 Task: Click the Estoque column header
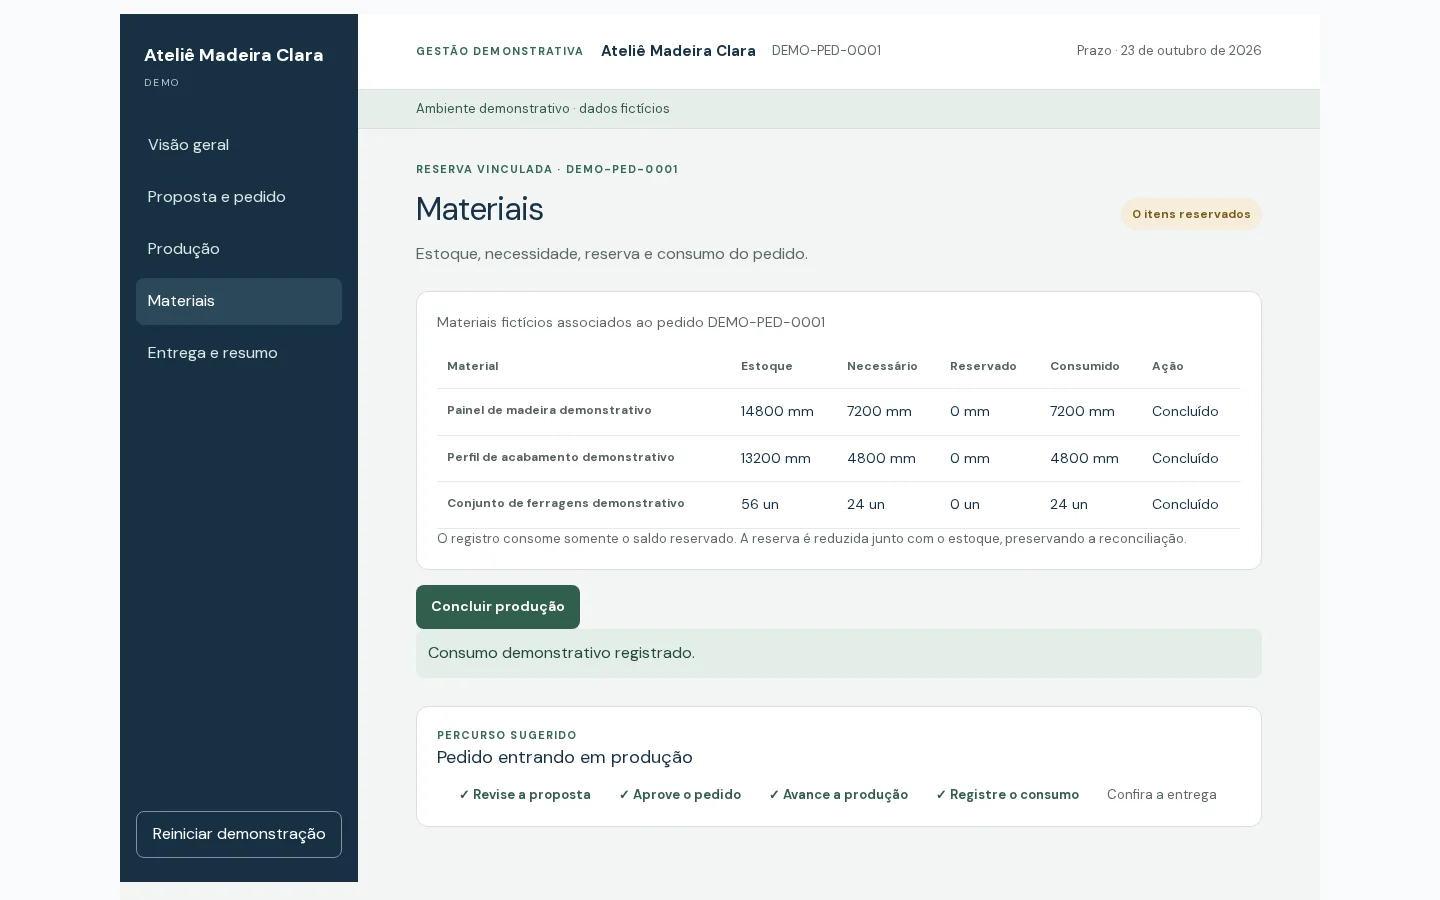pyautogui.click(x=767, y=367)
